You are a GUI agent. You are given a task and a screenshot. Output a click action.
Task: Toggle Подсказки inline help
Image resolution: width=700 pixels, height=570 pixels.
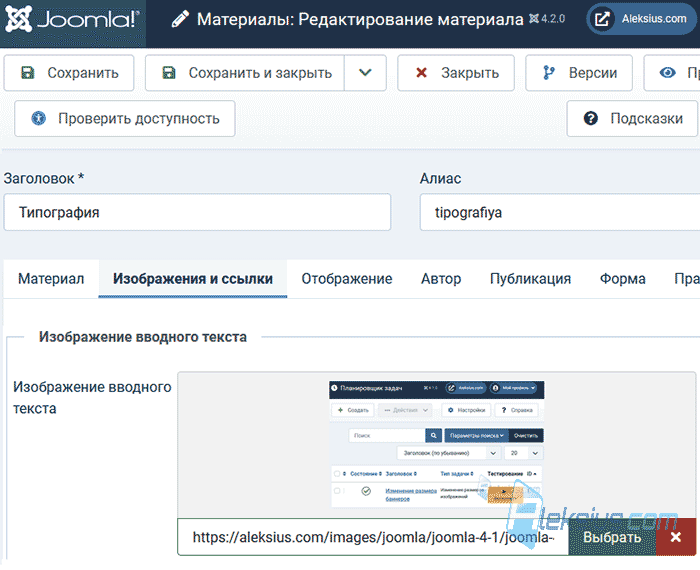[x=632, y=118]
